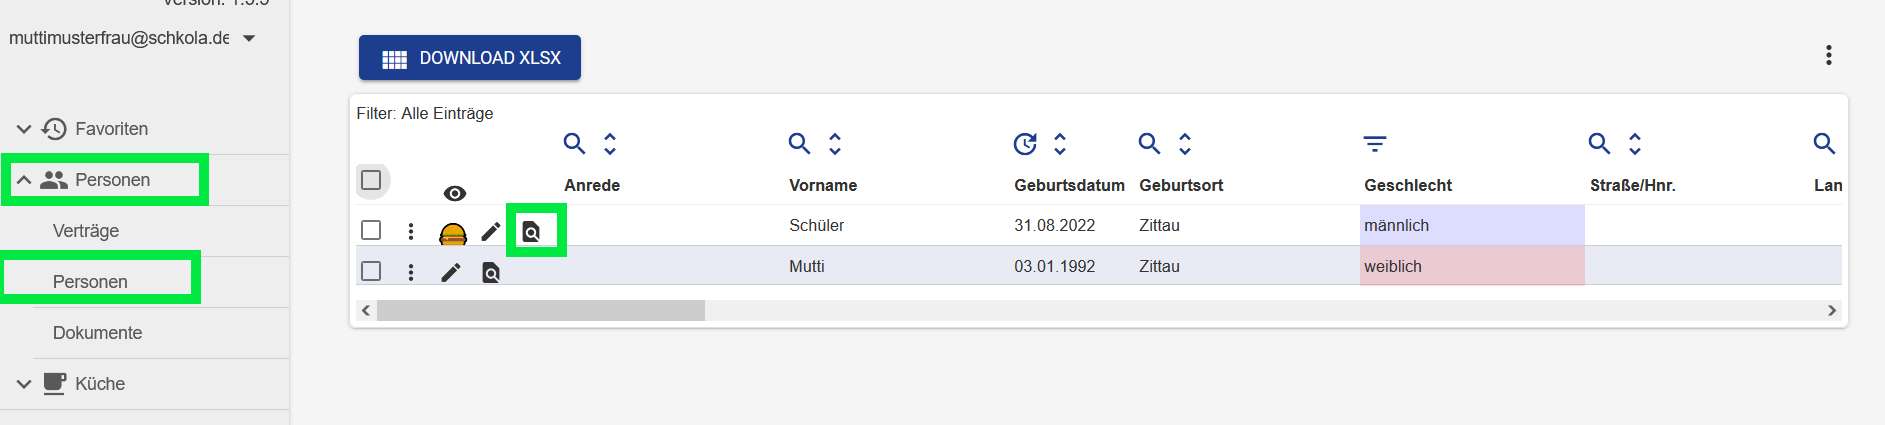Edit the Schüler row with pencil icon

490,232
